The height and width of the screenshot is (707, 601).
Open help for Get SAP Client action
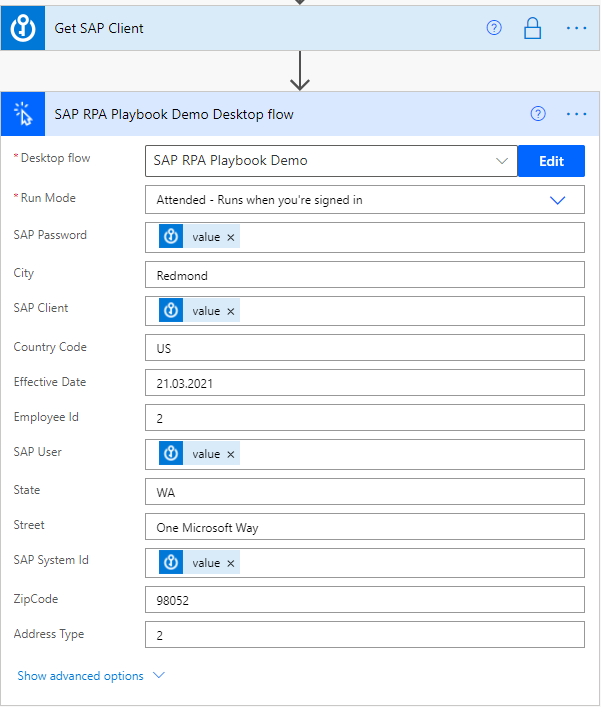pos(494,28)
